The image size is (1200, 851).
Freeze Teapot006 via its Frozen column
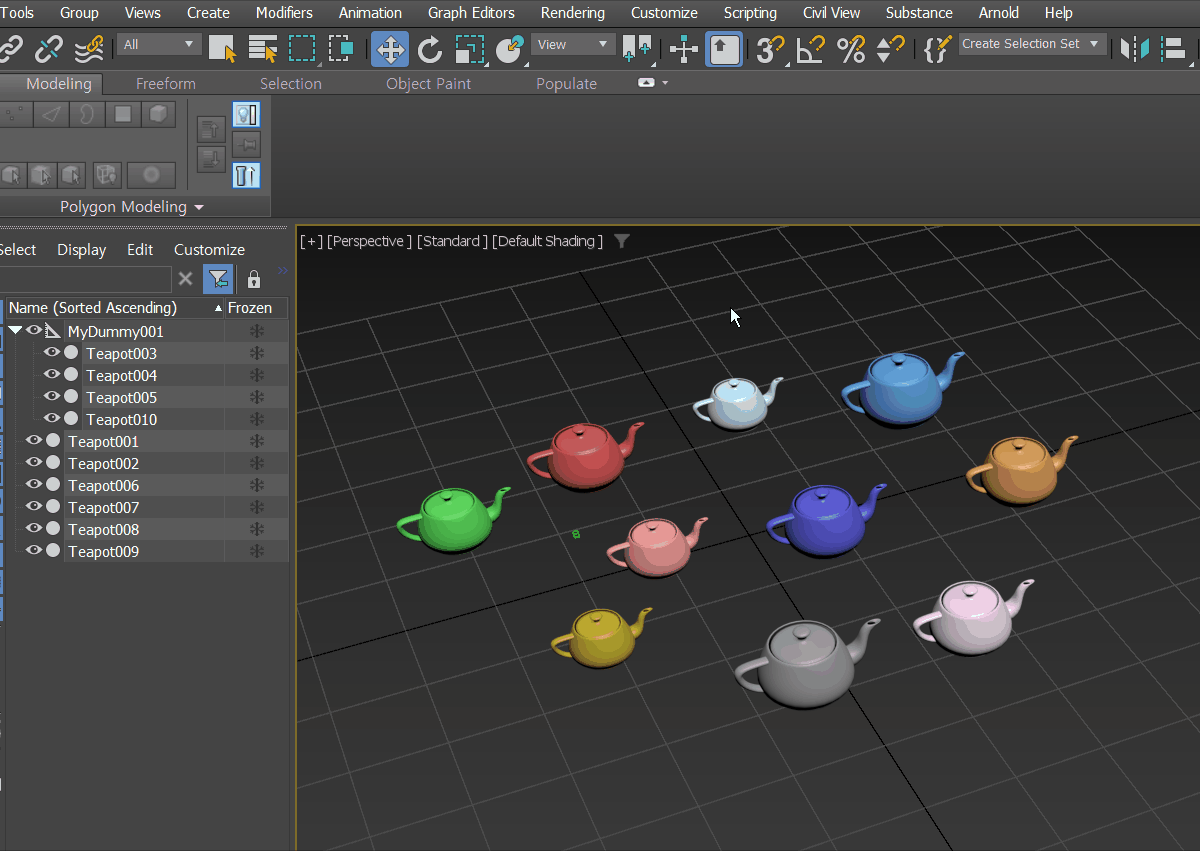257,486
